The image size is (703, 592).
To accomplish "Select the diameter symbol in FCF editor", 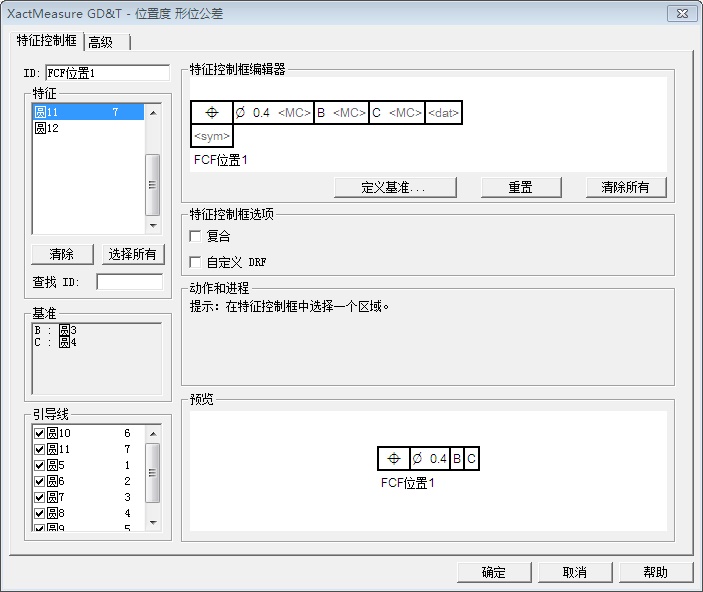I will click(240, 113).
